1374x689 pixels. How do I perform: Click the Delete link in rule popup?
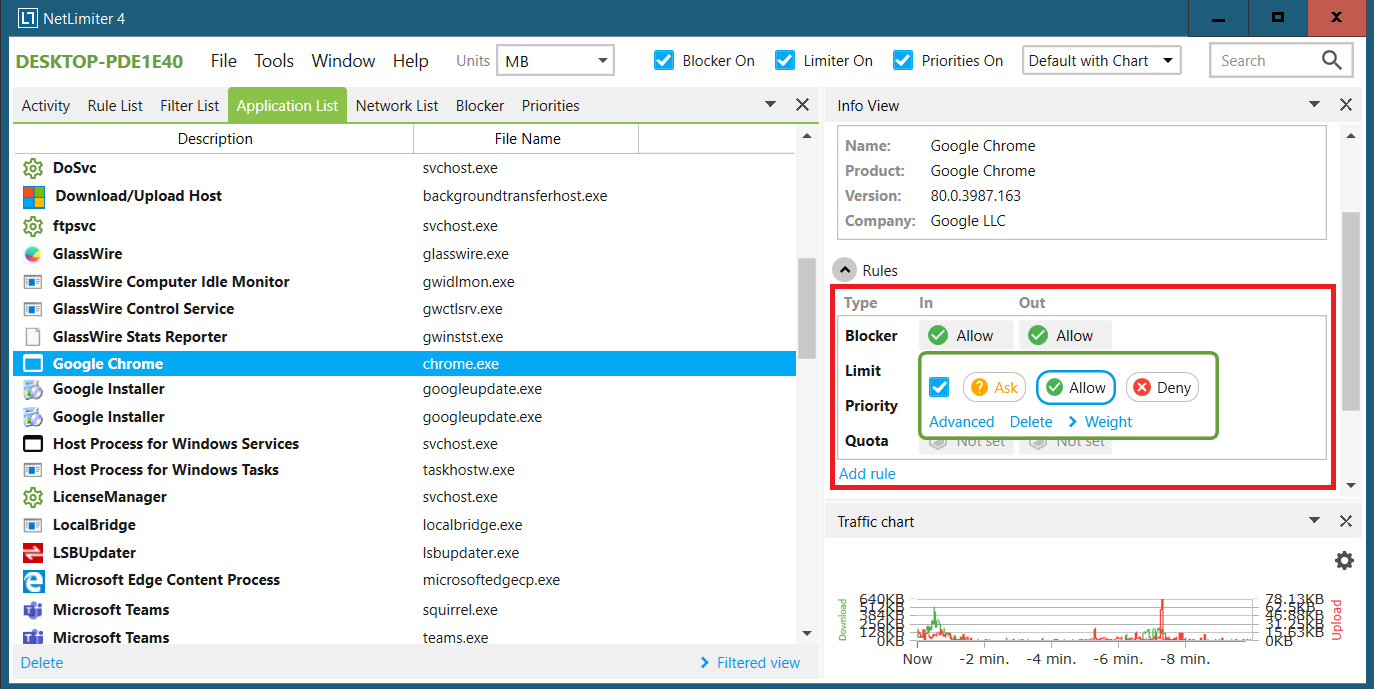tap(1031, 422)
